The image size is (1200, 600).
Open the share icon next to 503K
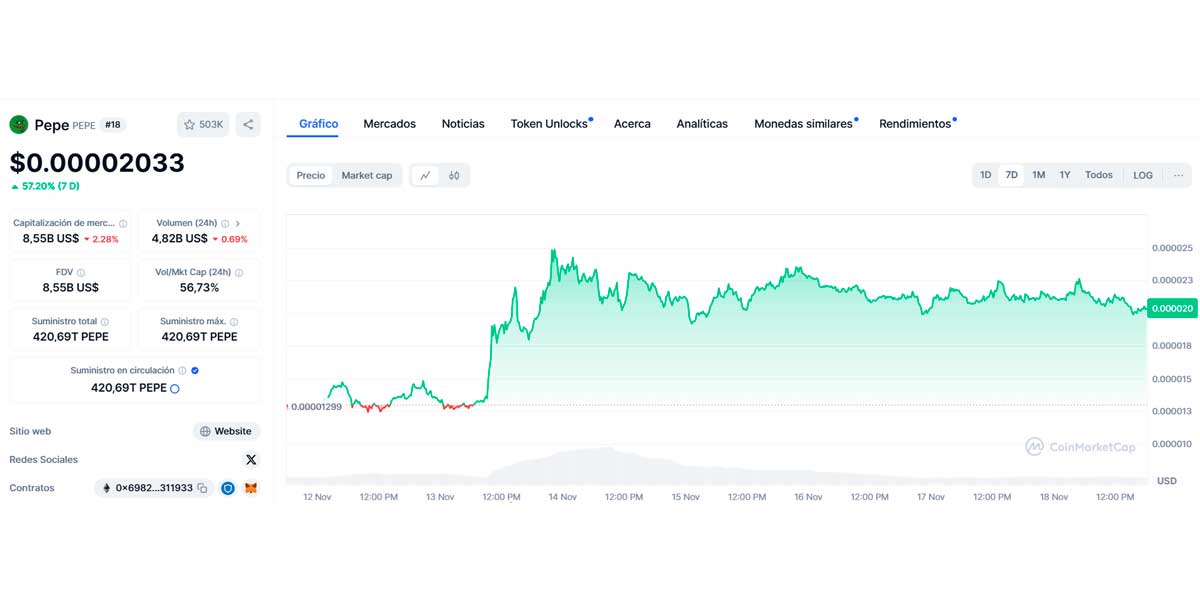pyautogui.click(x=248, y=124)
